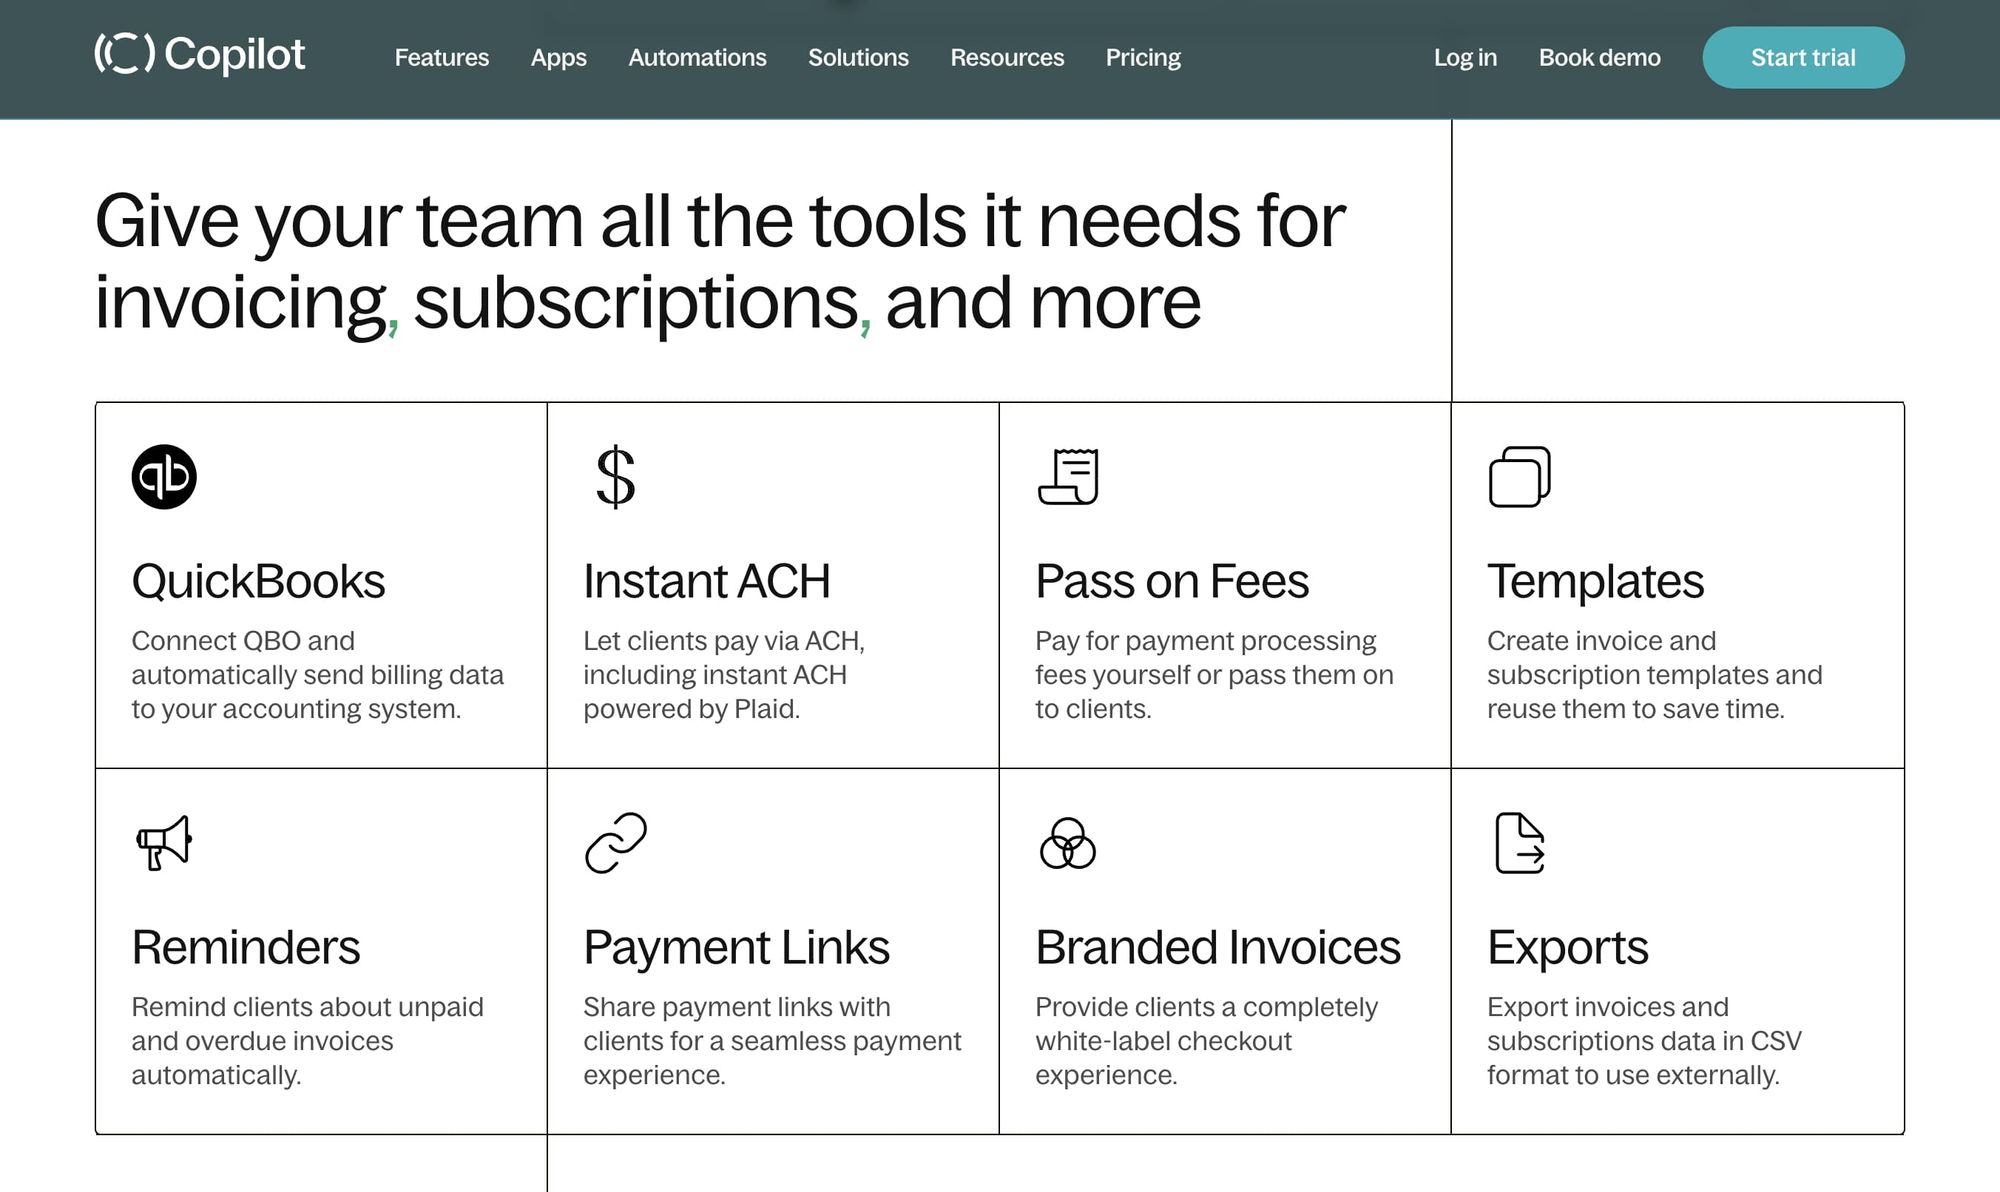The image size is (2000, 1192).
Task: Click the Copilot logo in header
Action: pyautogui.click(x=200, y=55)
